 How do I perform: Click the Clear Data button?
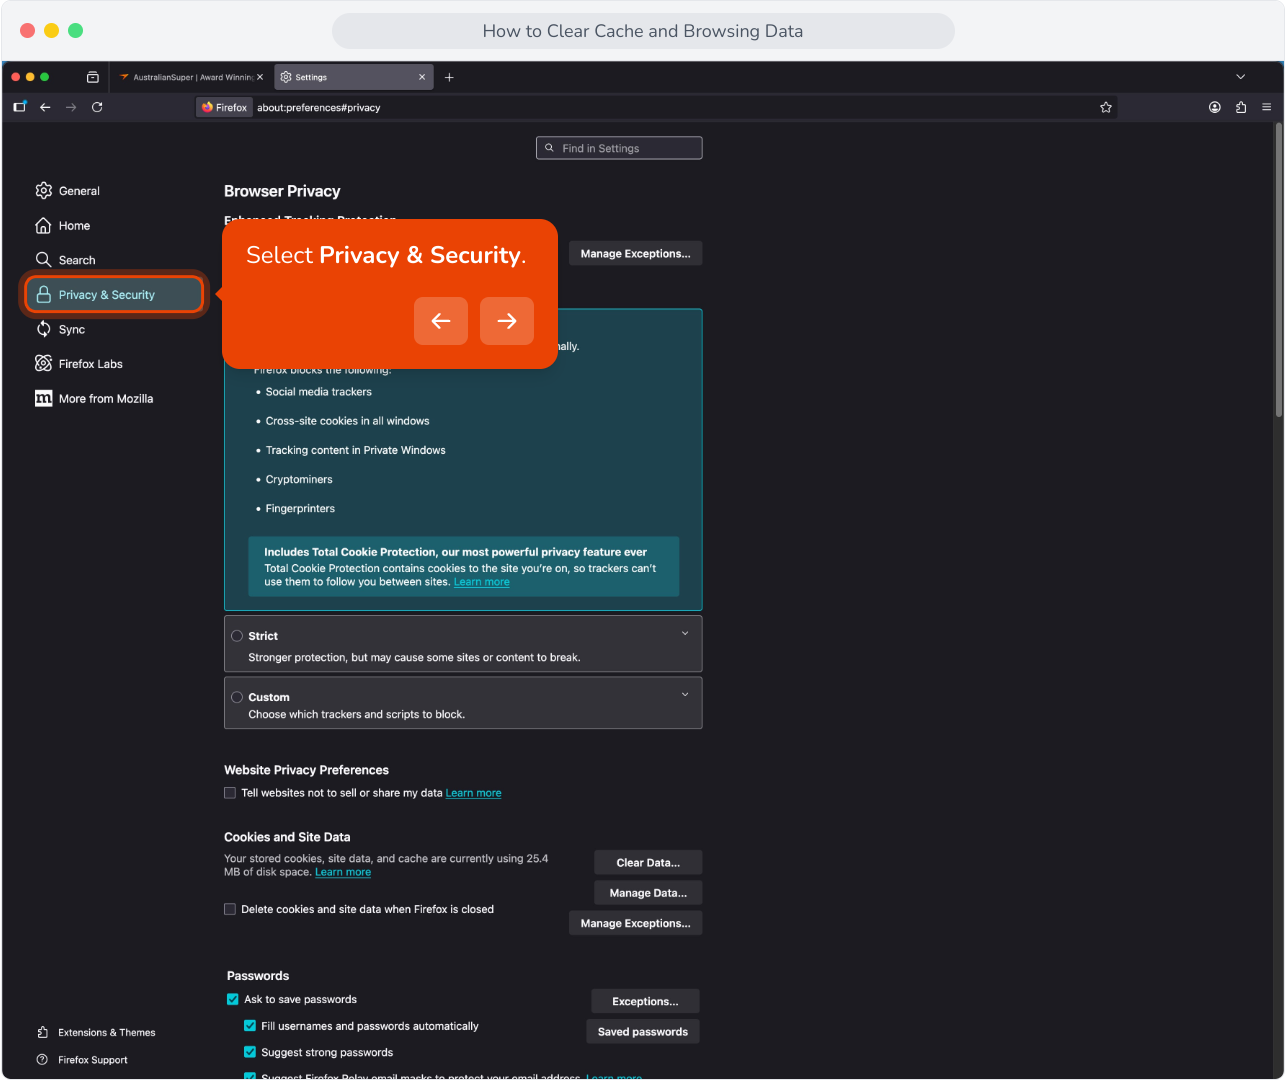click(648, 863)
